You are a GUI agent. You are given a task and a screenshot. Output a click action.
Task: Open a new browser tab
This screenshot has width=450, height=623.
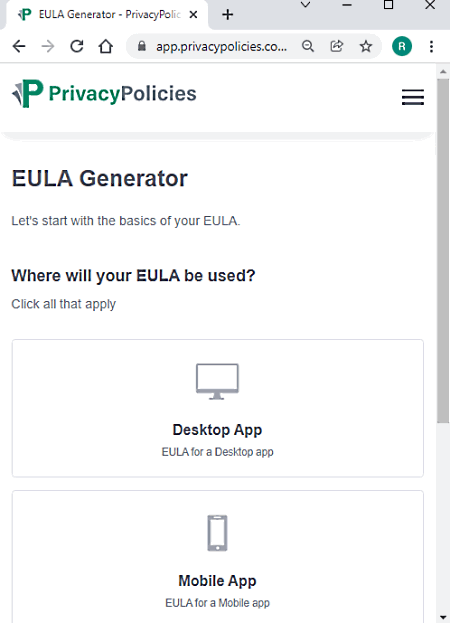(x=228, y=15)
